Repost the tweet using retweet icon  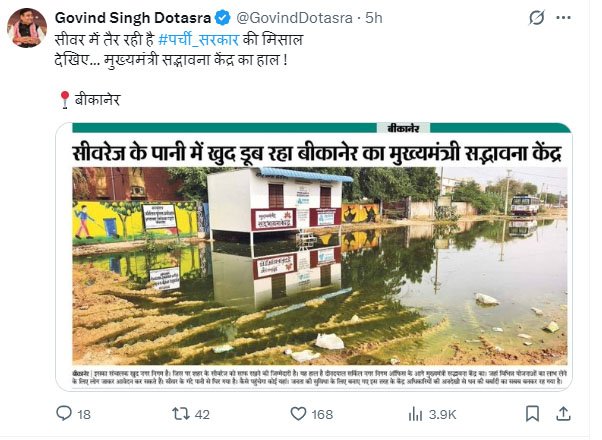181,413
